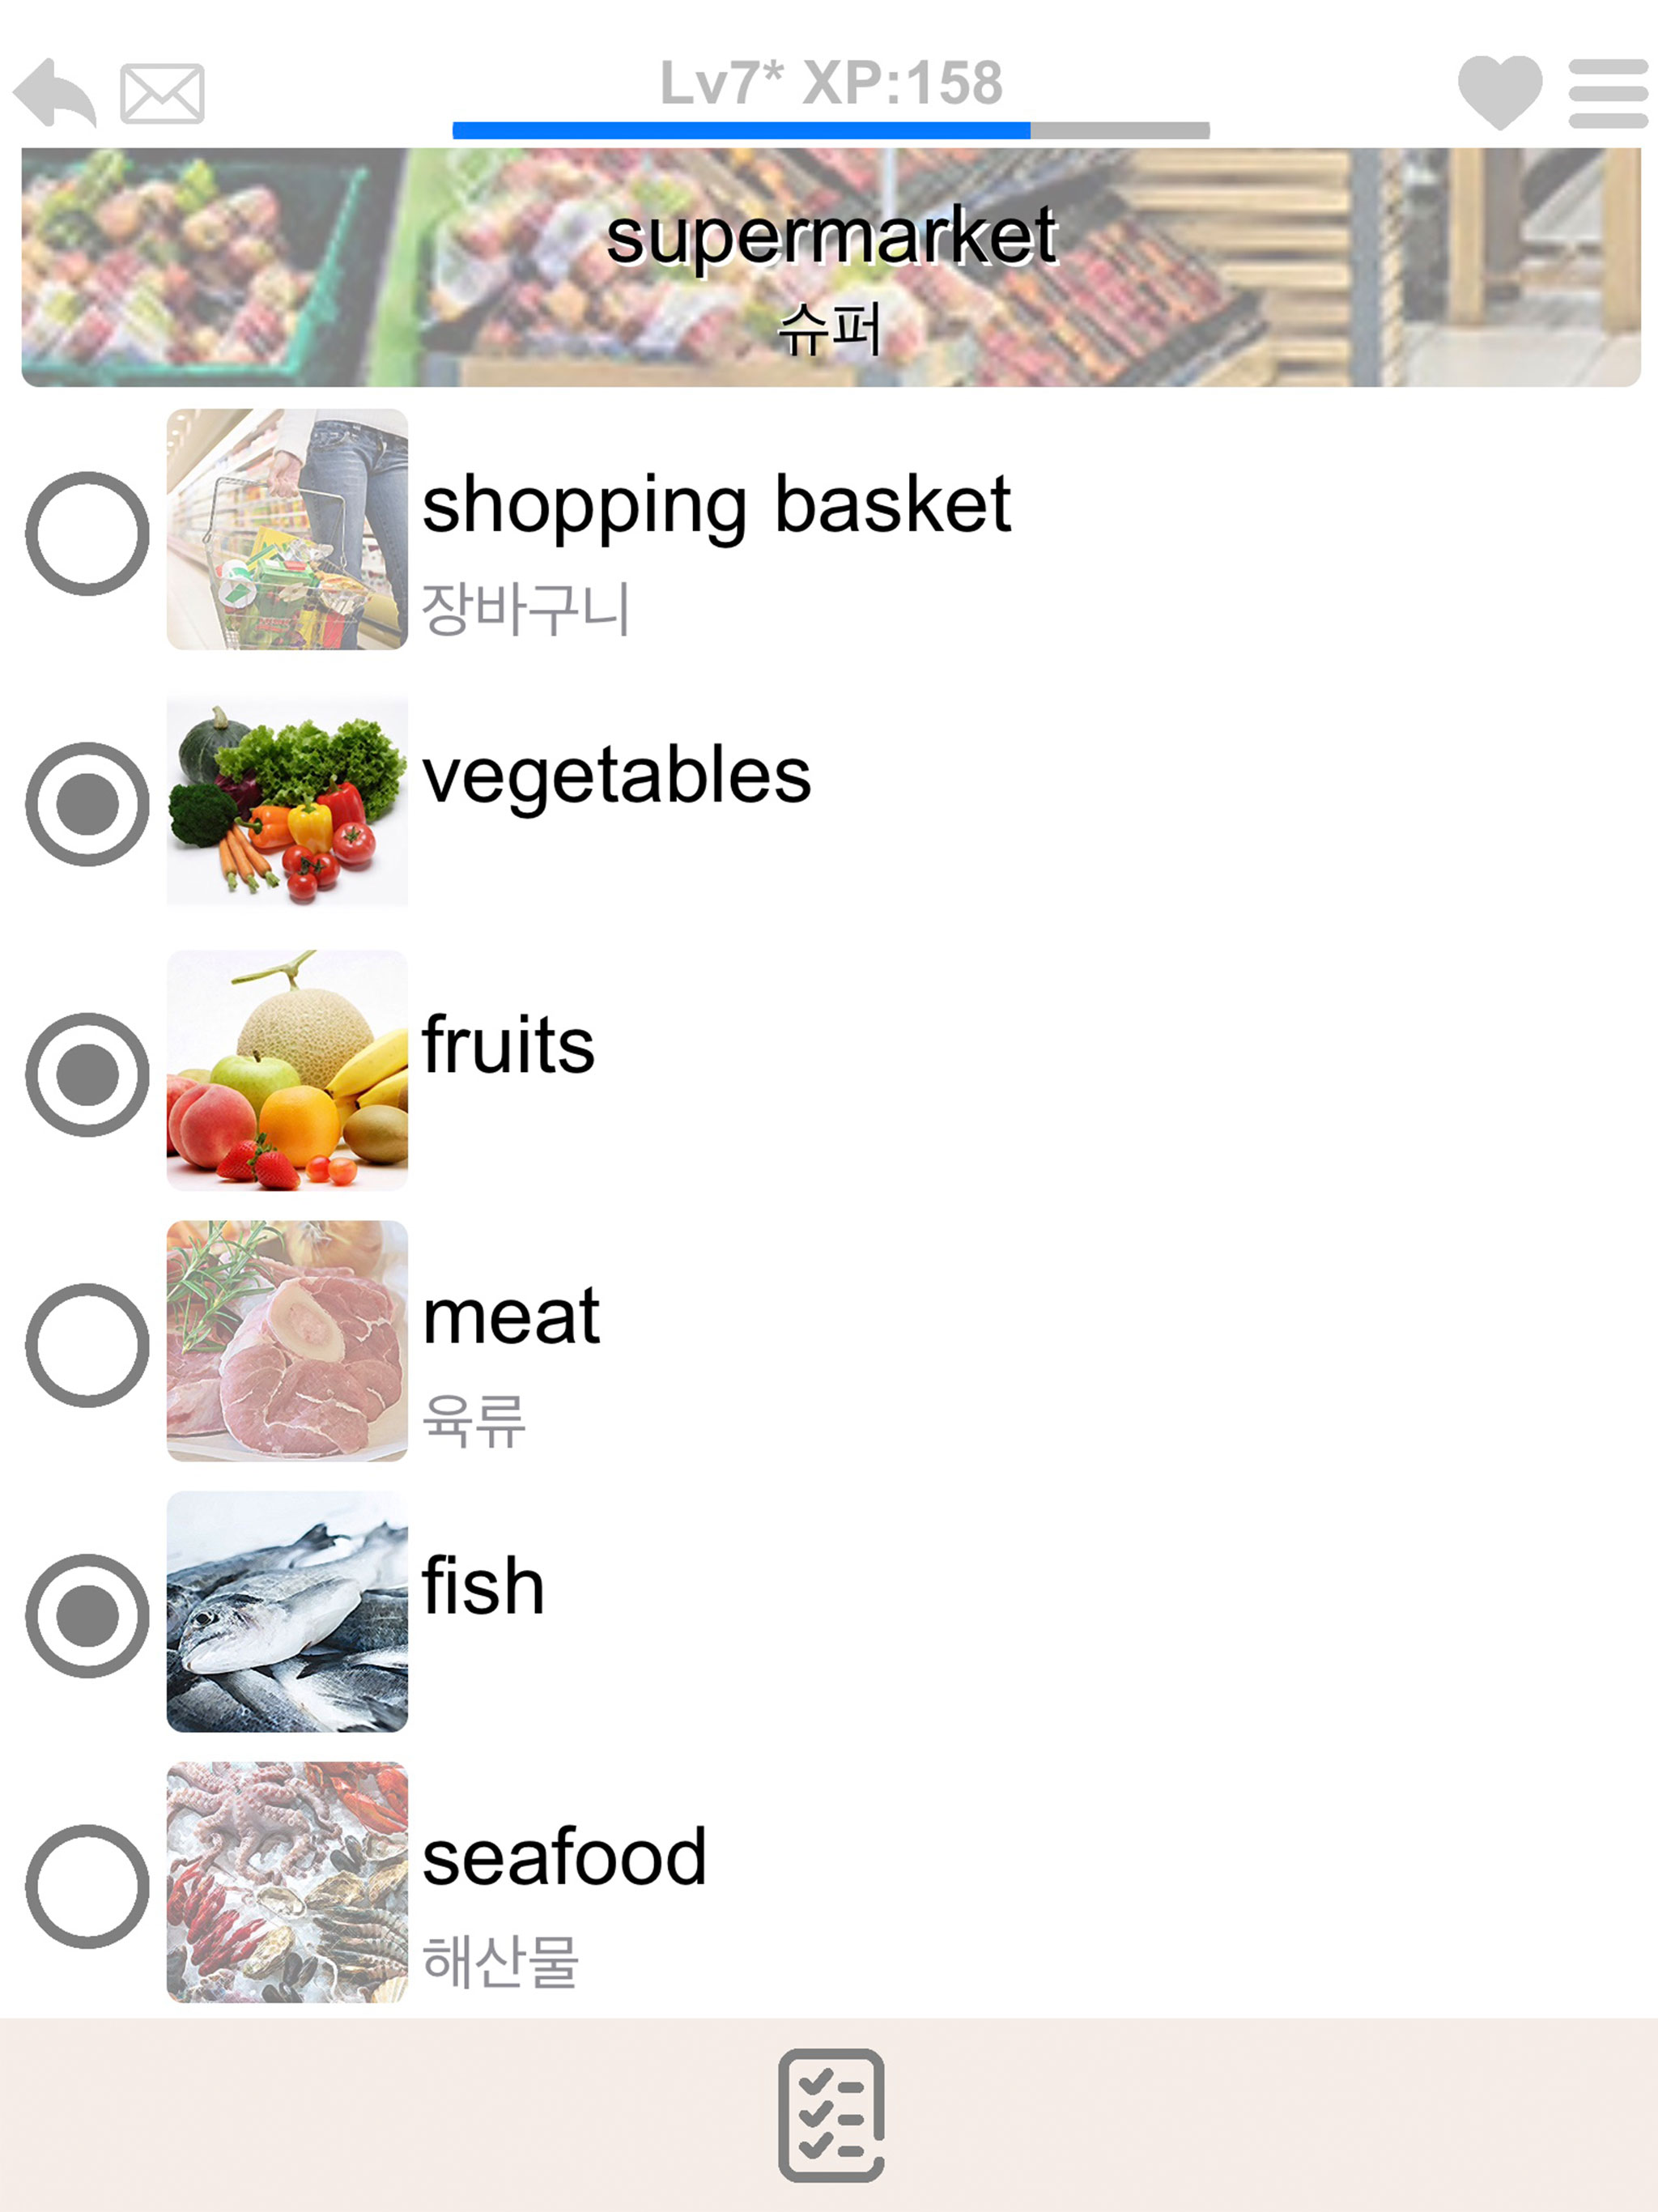Click the Lv7 XP:158 level text
This screenshot has width=1658, height=2212.
coord(830,82)
